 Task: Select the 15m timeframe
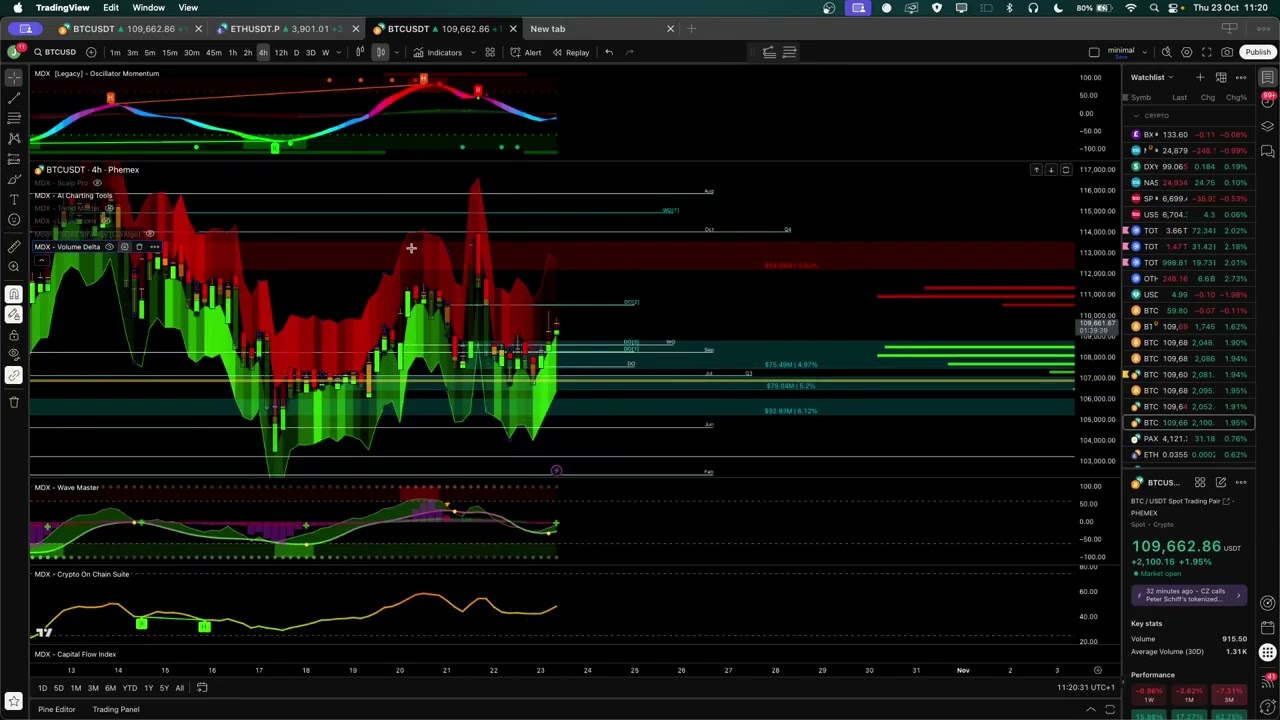[x=170, y=52]
